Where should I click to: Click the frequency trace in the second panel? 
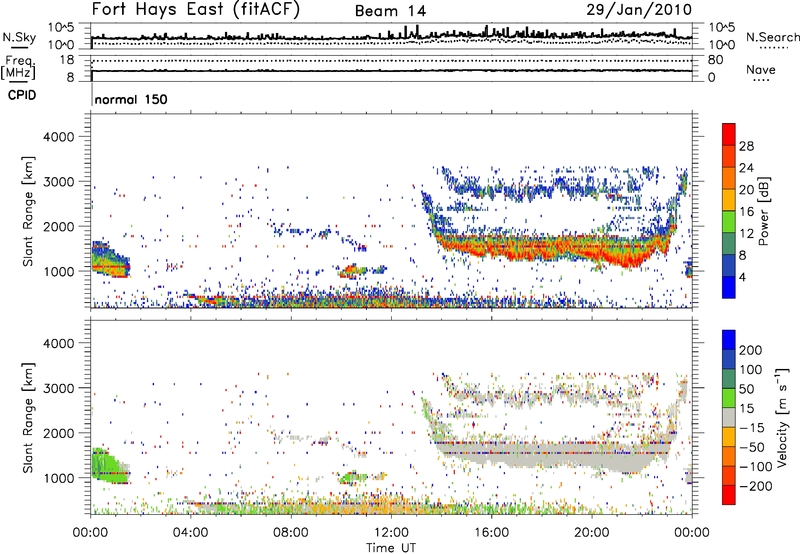pyautogui.click(x=391, y=70)
